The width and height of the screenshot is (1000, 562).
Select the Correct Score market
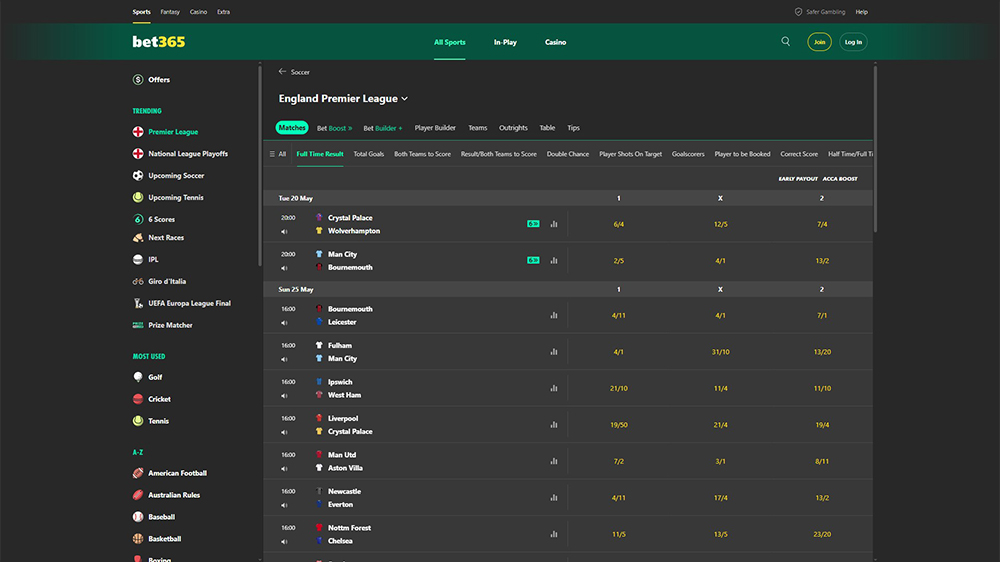798,154
